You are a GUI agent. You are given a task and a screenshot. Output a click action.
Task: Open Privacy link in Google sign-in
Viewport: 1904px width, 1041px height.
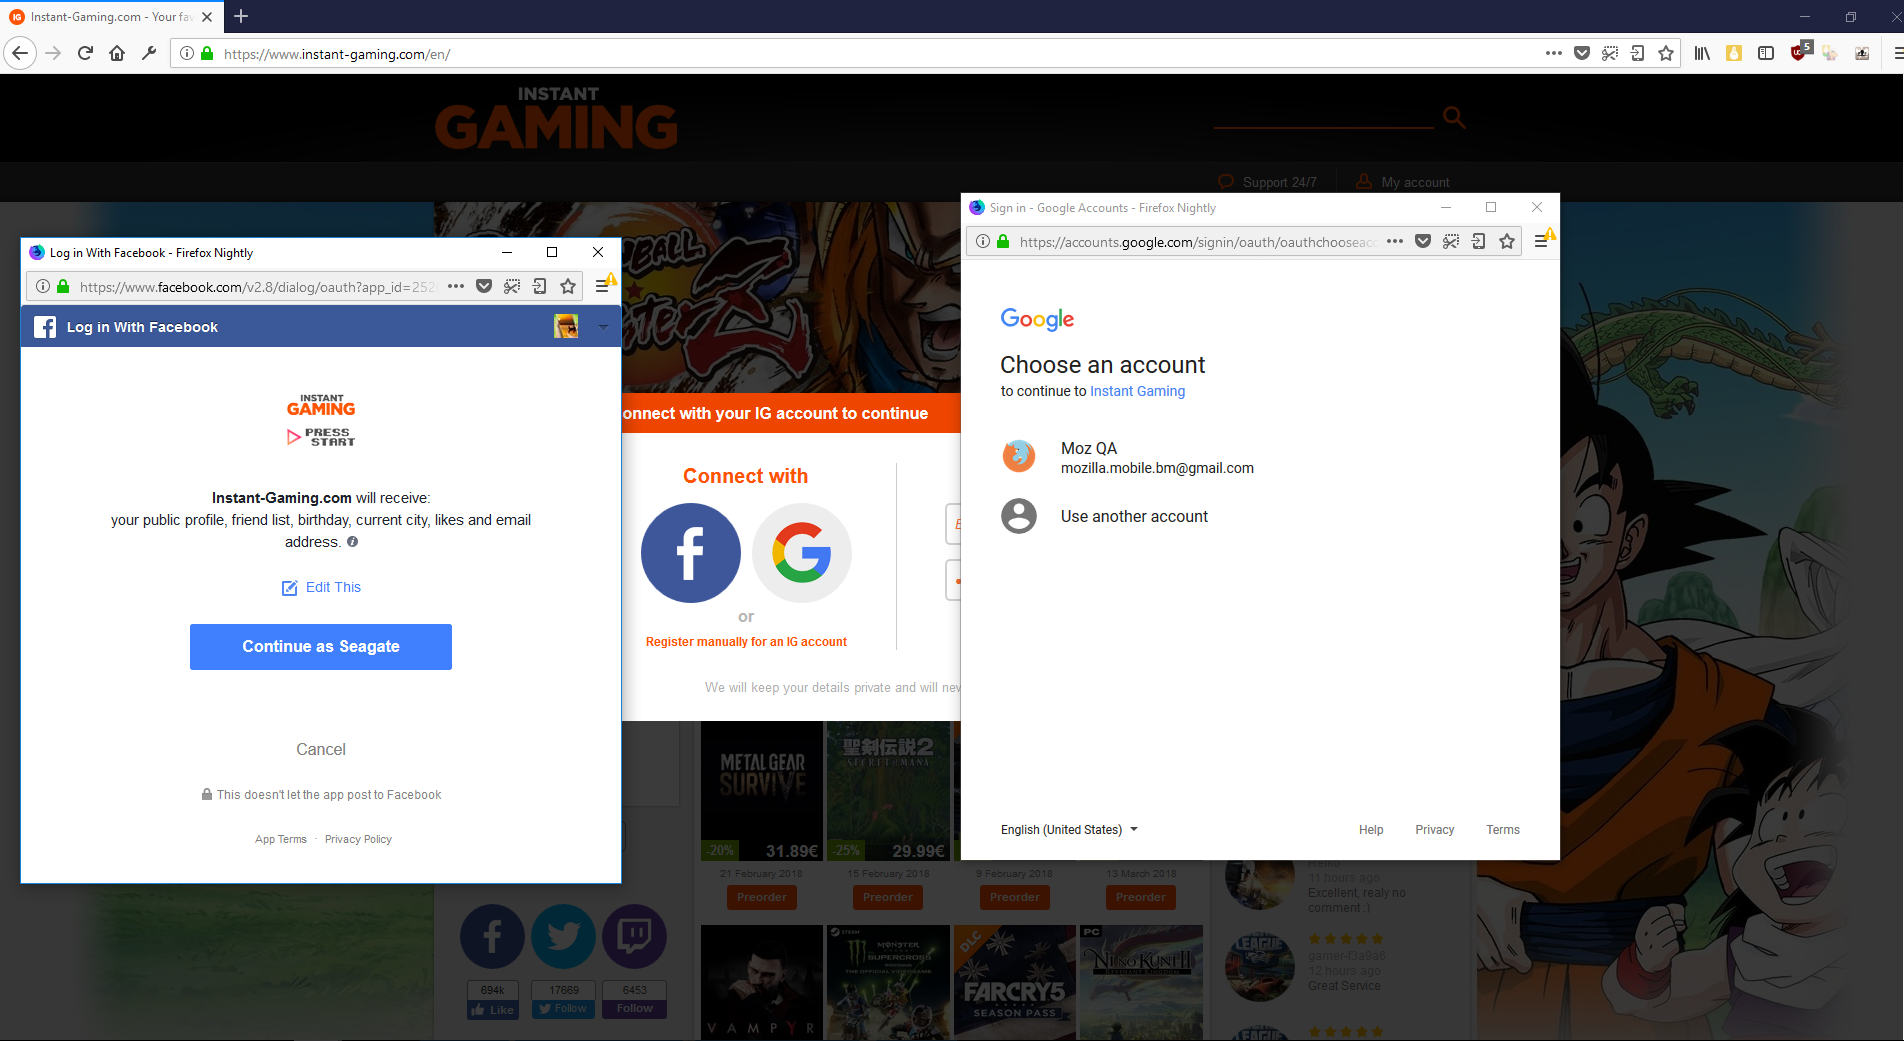[1434, 830]
